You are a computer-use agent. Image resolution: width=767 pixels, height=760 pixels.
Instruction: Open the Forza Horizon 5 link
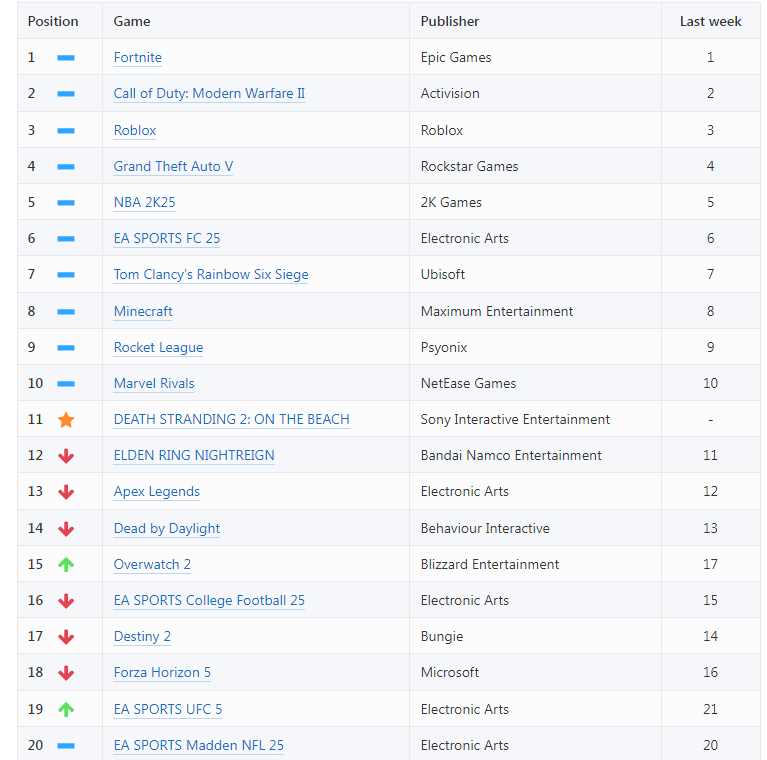(162, 672)
